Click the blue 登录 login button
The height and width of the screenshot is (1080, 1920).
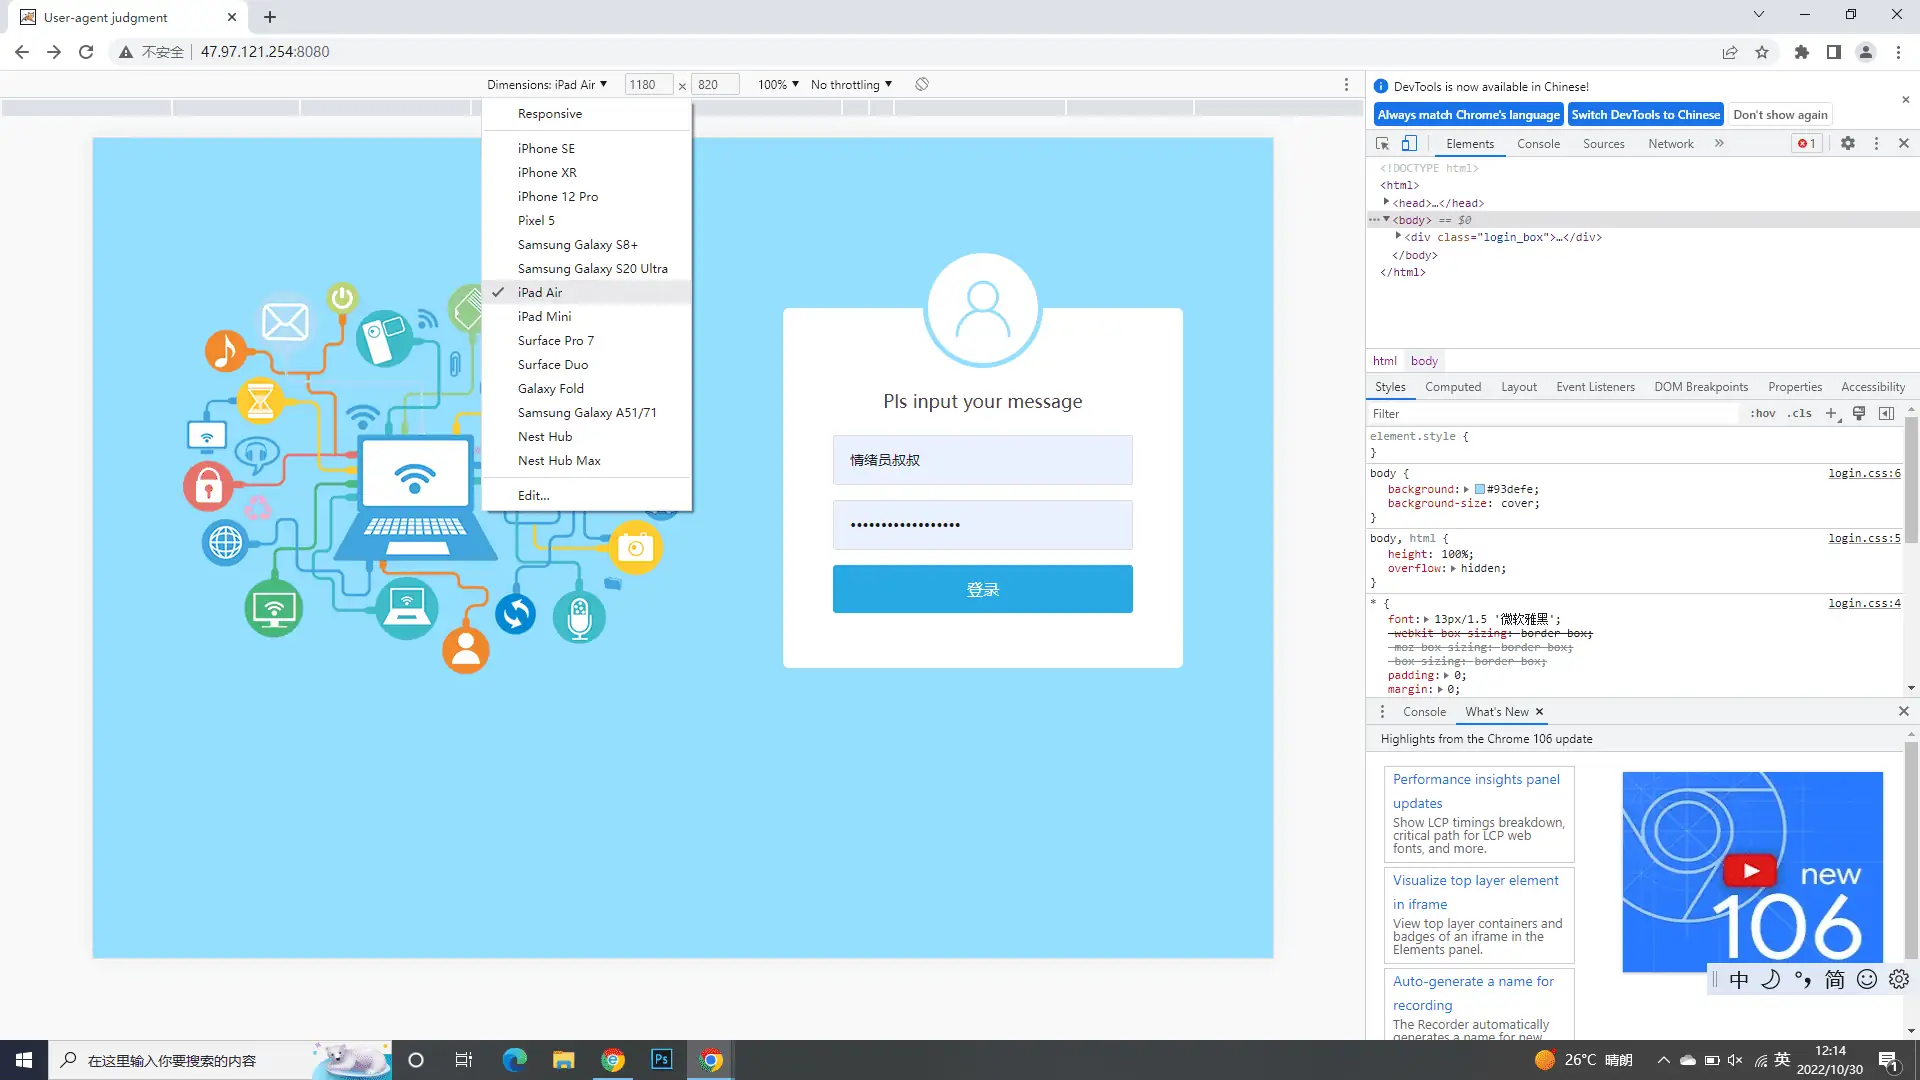(982, 589)
